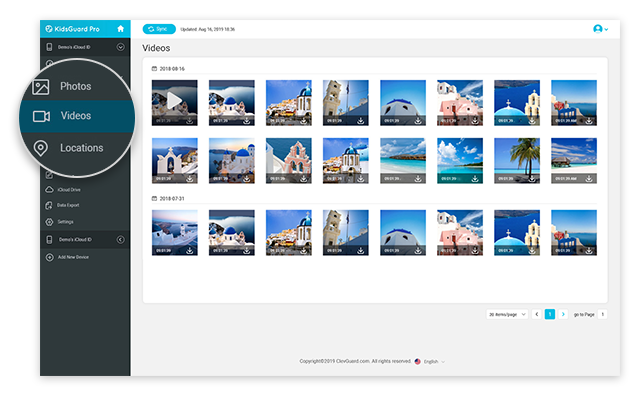Click the home icon beside KidsGuard Pro

(121, 29)
